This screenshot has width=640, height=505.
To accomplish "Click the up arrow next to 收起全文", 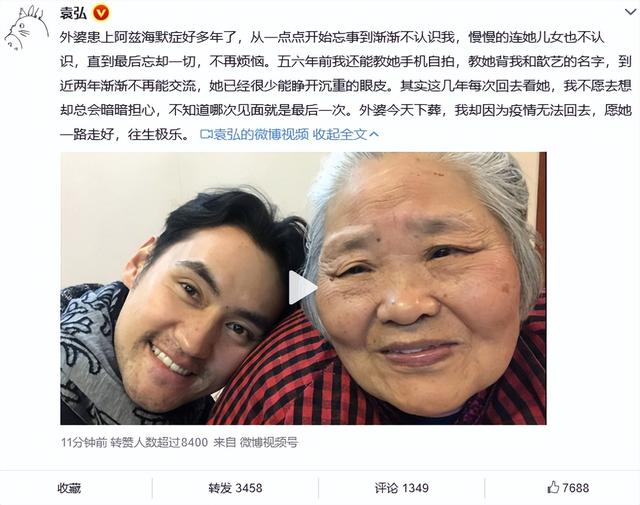I will [x=373, y=134].
